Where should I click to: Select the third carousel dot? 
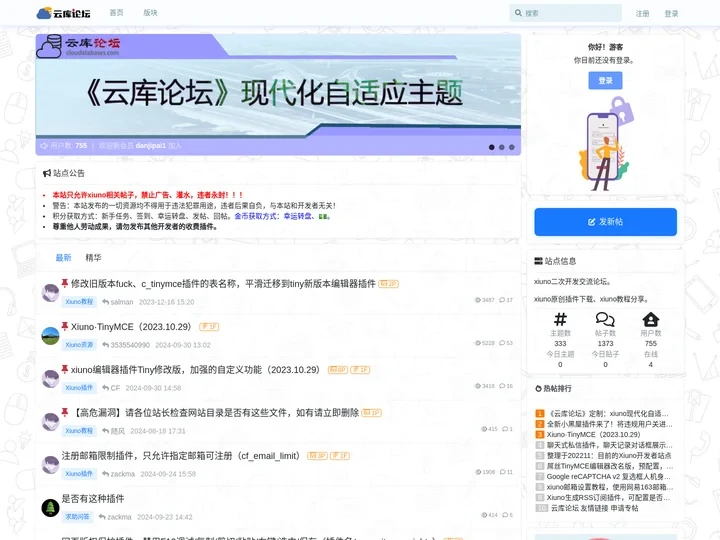tap(512, 147)
